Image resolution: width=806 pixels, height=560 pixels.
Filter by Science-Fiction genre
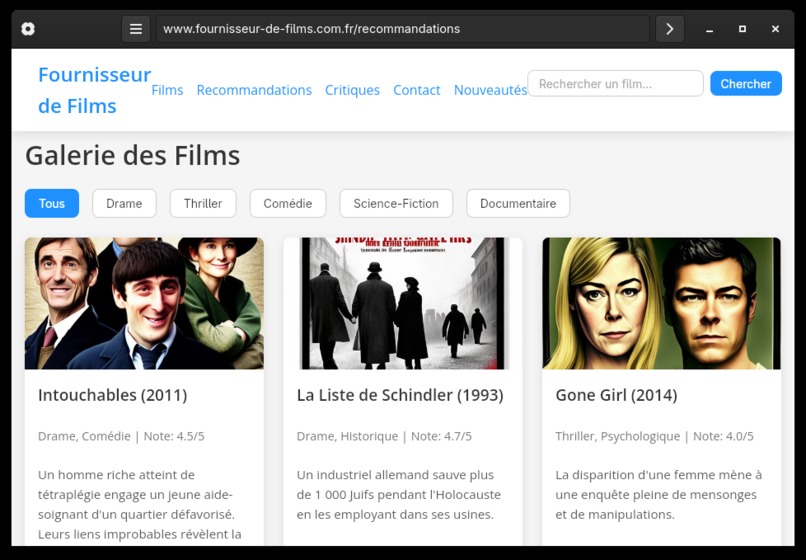396,203
